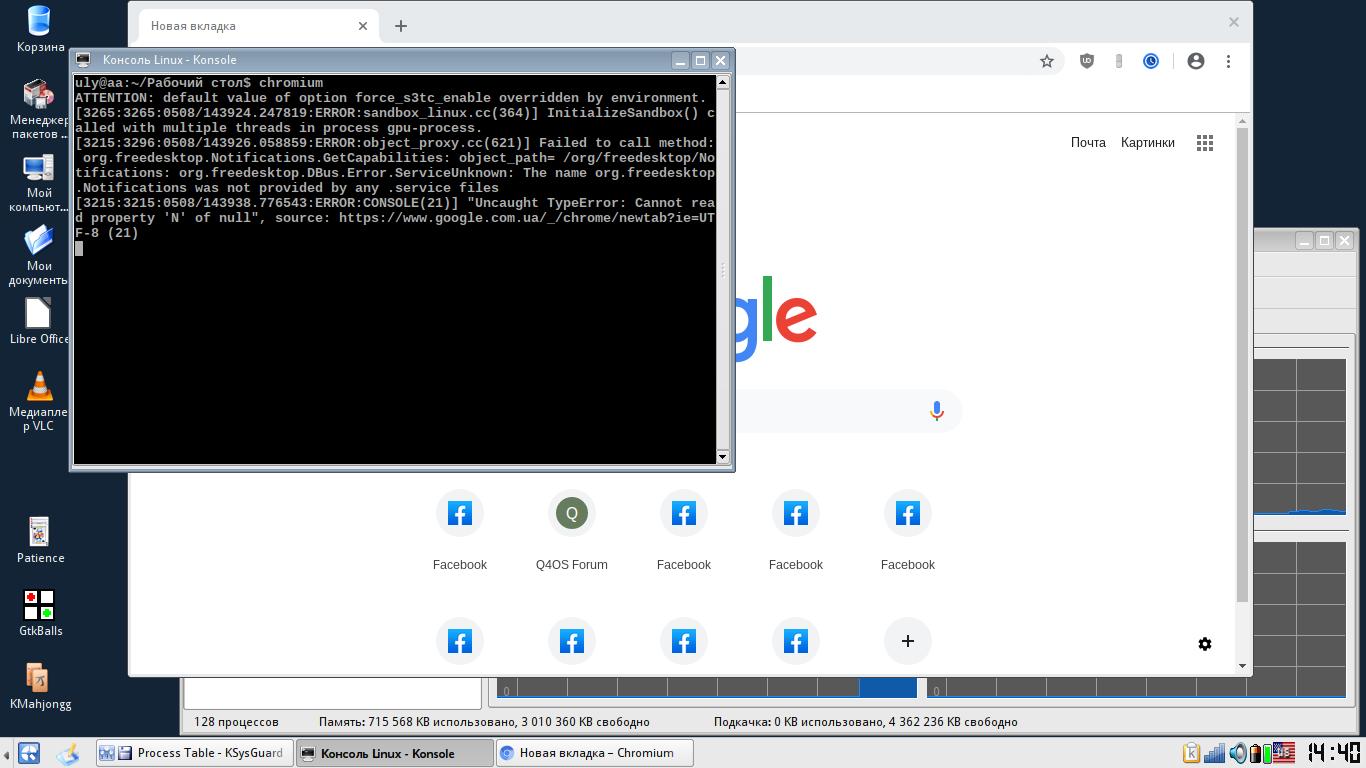Screen dimensions: 1366x768
Task: Maximize the KSysGuard window behind
Action: (1324, 240)
